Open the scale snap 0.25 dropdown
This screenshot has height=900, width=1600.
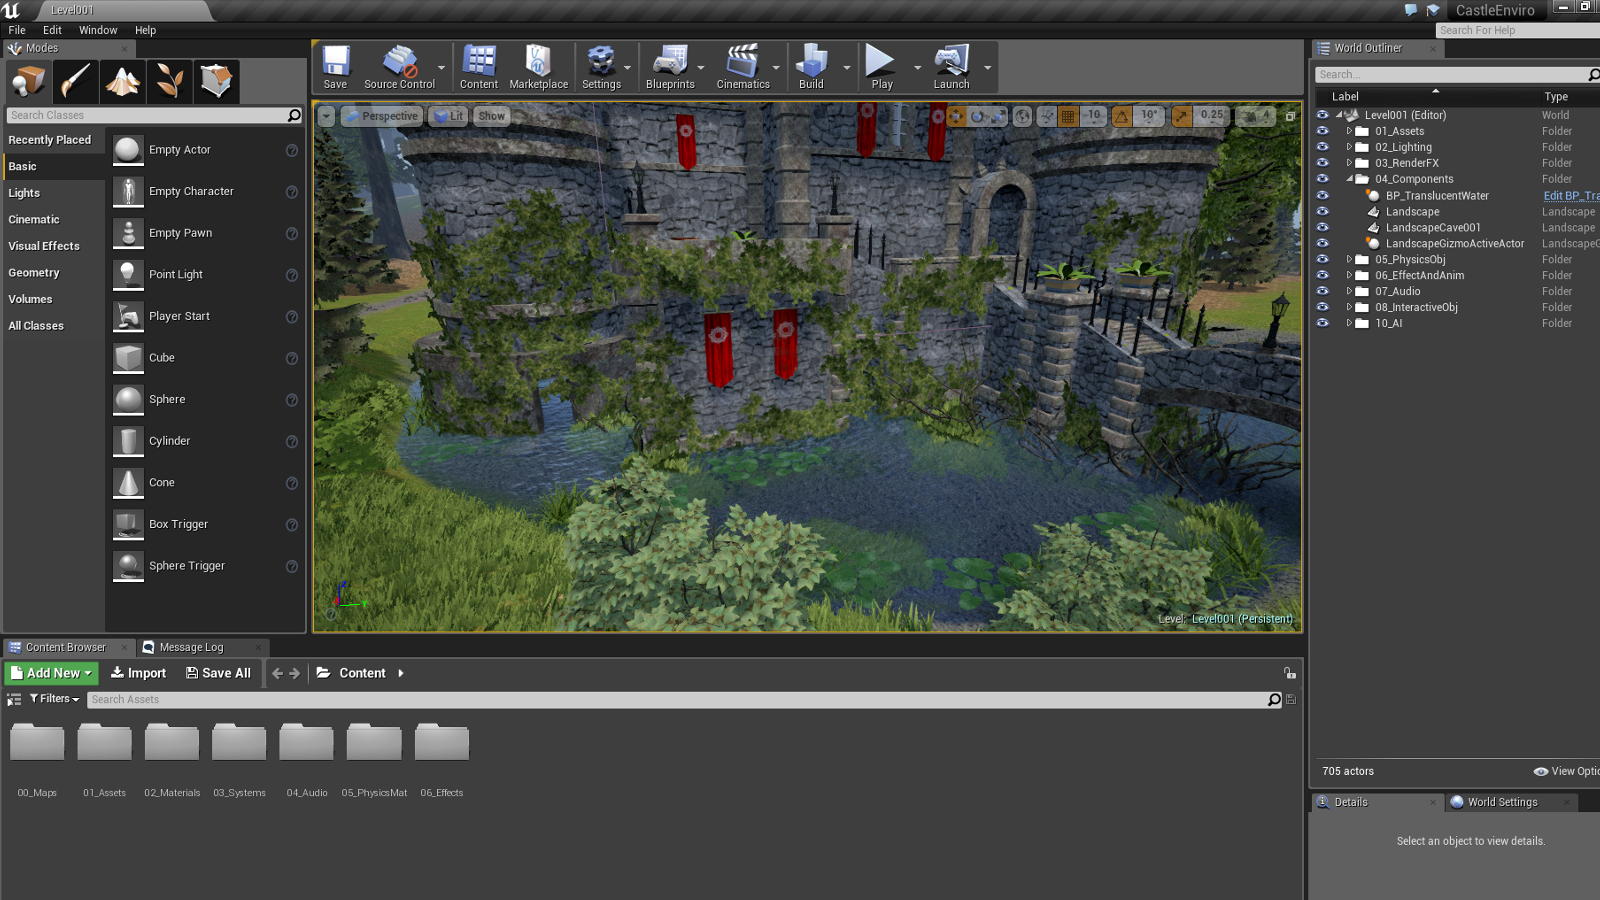[1211, 116]
